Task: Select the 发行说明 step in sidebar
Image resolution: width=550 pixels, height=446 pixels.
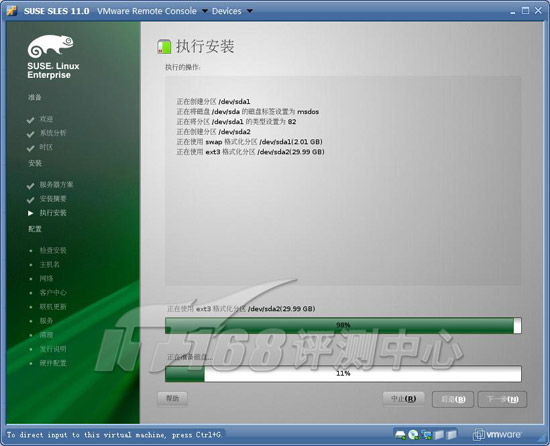Action: (53, 349)
